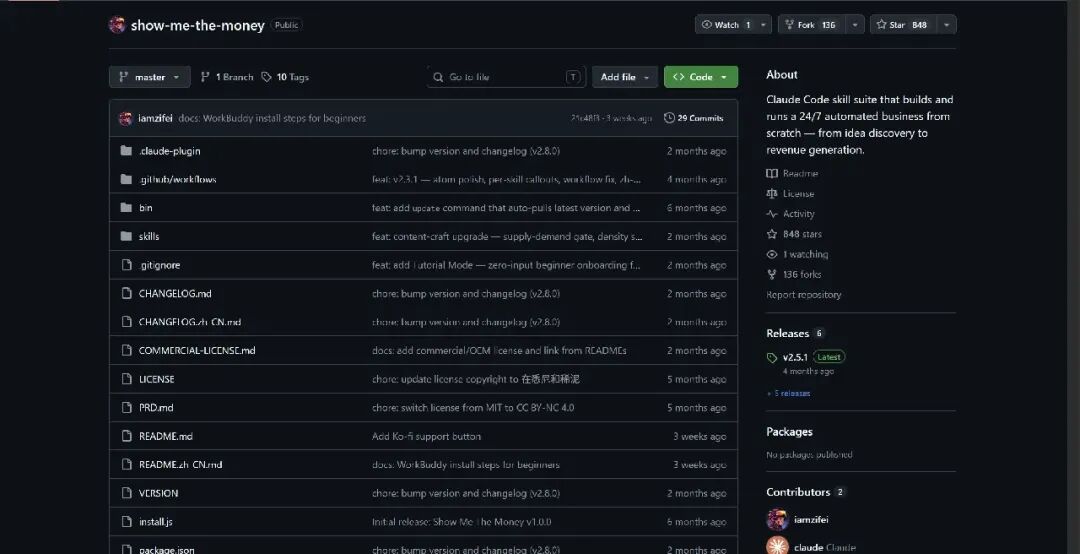Click the install.js file icon
1080x554 pixels.
126,522
